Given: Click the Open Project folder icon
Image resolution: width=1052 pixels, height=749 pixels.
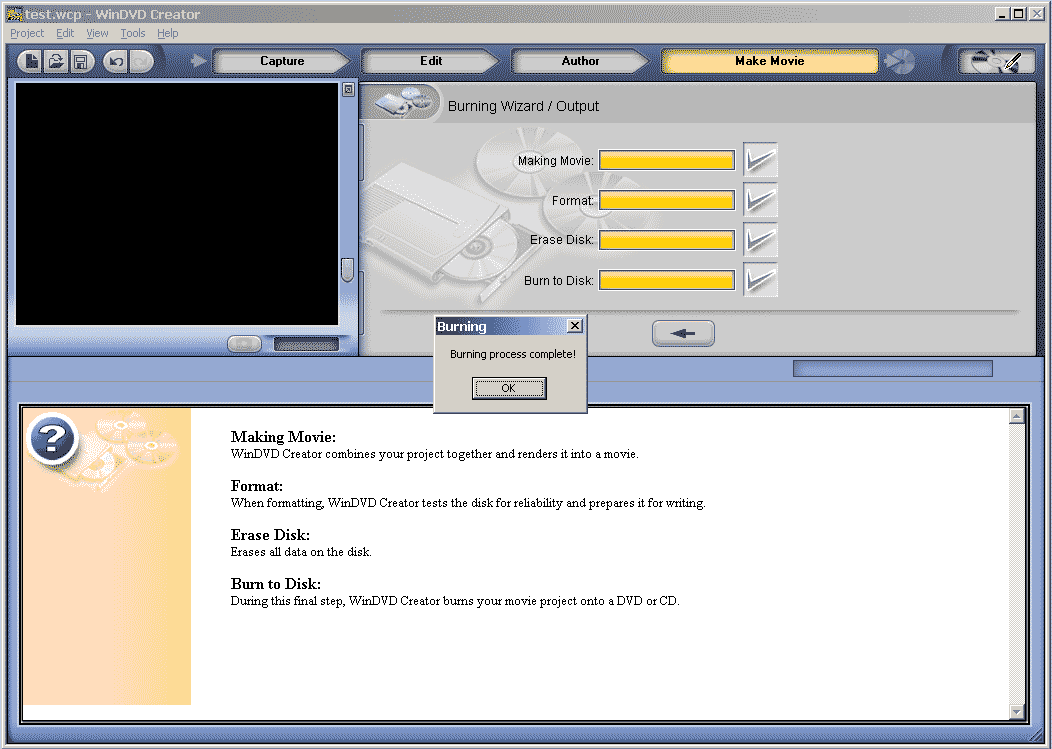Looking at the screenshot, I should tap(56, 62).
